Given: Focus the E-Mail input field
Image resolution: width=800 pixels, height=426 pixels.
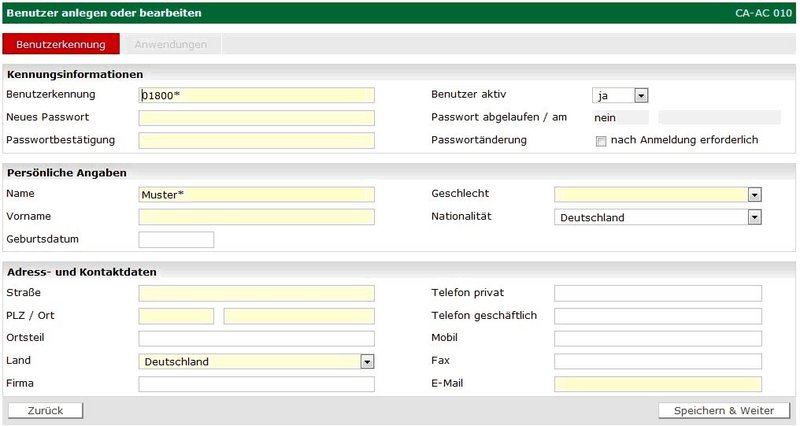Looking at the screenshot, I should click(x=658, y=384).
